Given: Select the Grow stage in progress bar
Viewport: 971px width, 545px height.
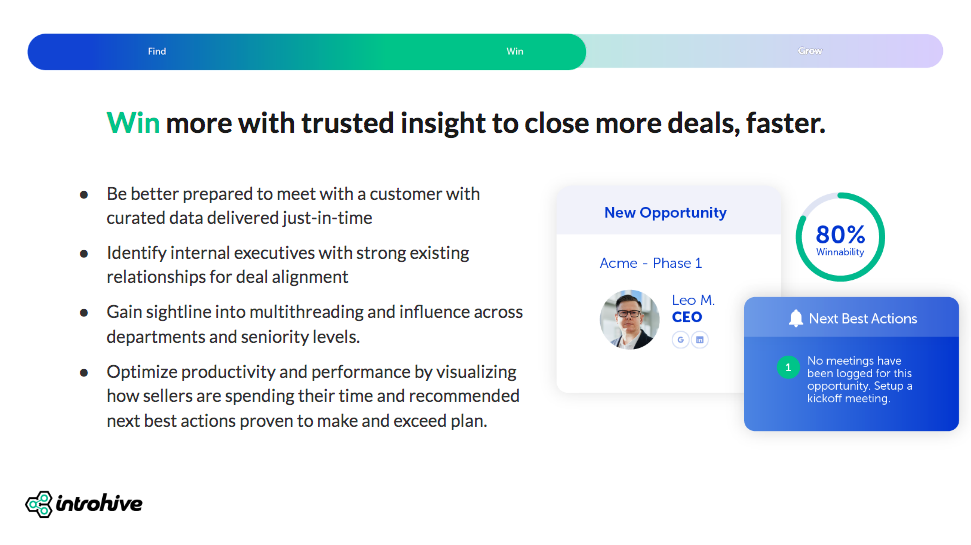Looking at the screenshot, I should 810,52.
